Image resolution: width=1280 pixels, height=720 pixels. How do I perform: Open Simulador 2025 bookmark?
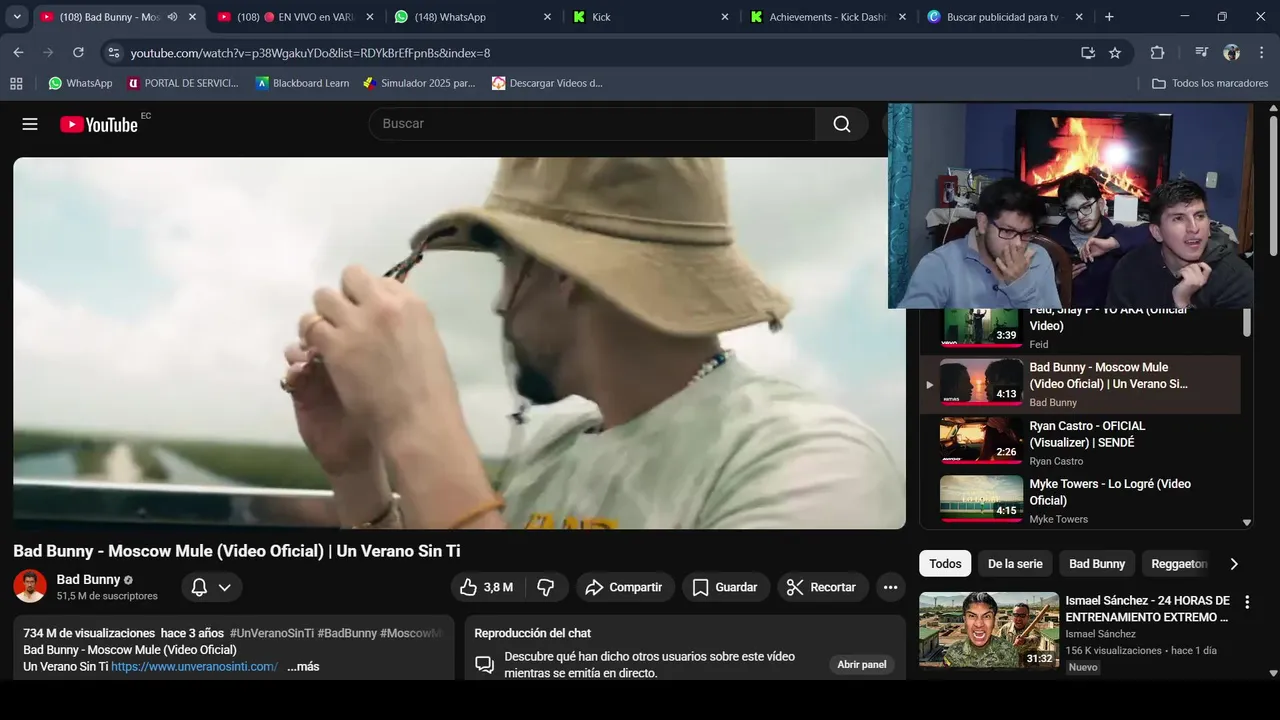click(419, 83)
